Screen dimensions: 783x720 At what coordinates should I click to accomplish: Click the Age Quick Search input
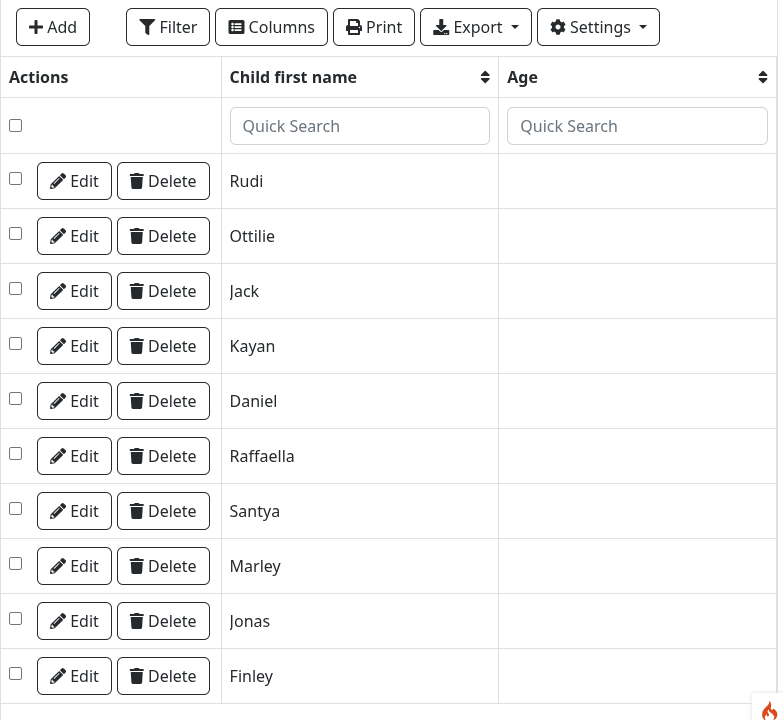[x=637, y=126]
